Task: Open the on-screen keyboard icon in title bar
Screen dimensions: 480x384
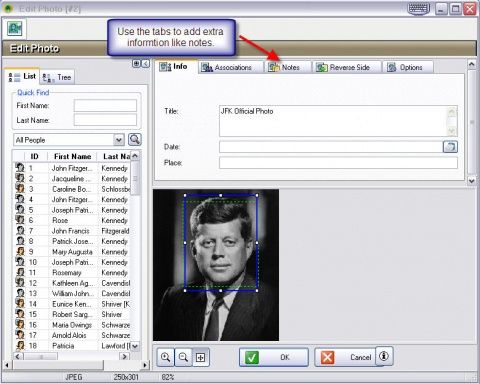Action: (419, 8)
